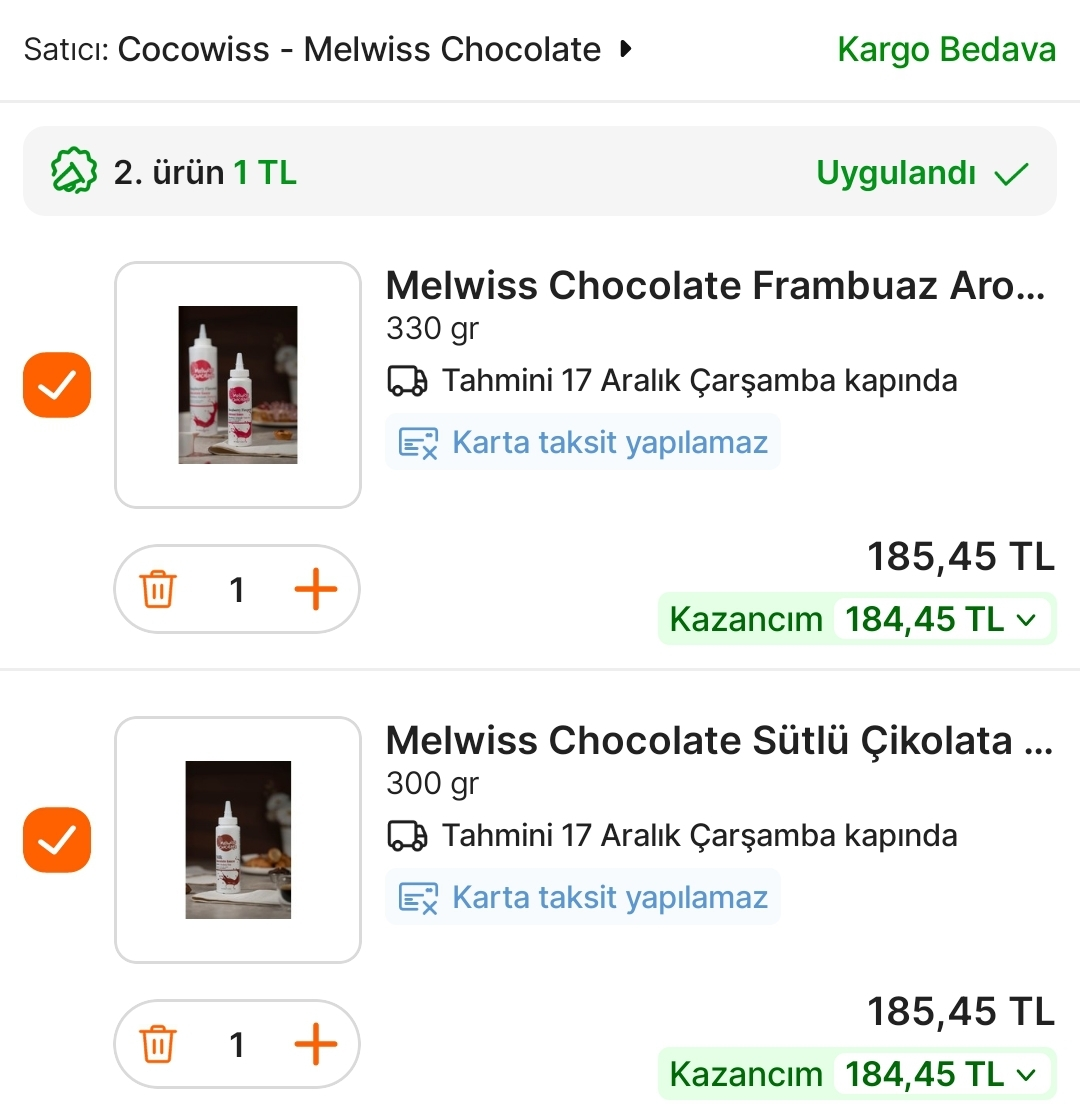1080x1115 pixels.
Task: Remove the Sütlü Çikolata product via trash icon
Action: point(158,1045)
